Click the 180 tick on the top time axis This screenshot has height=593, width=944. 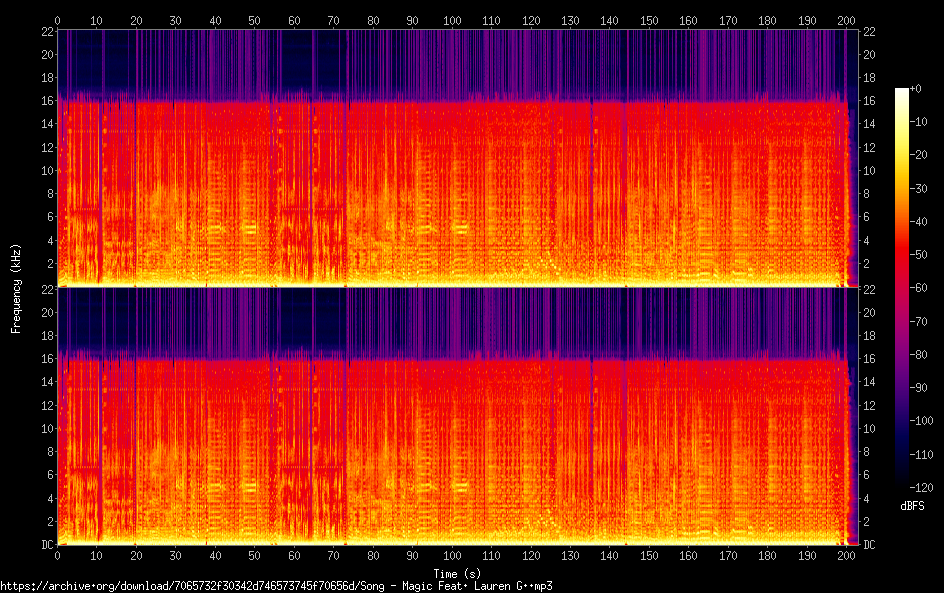pyautogui.click(x=767, y=20)
